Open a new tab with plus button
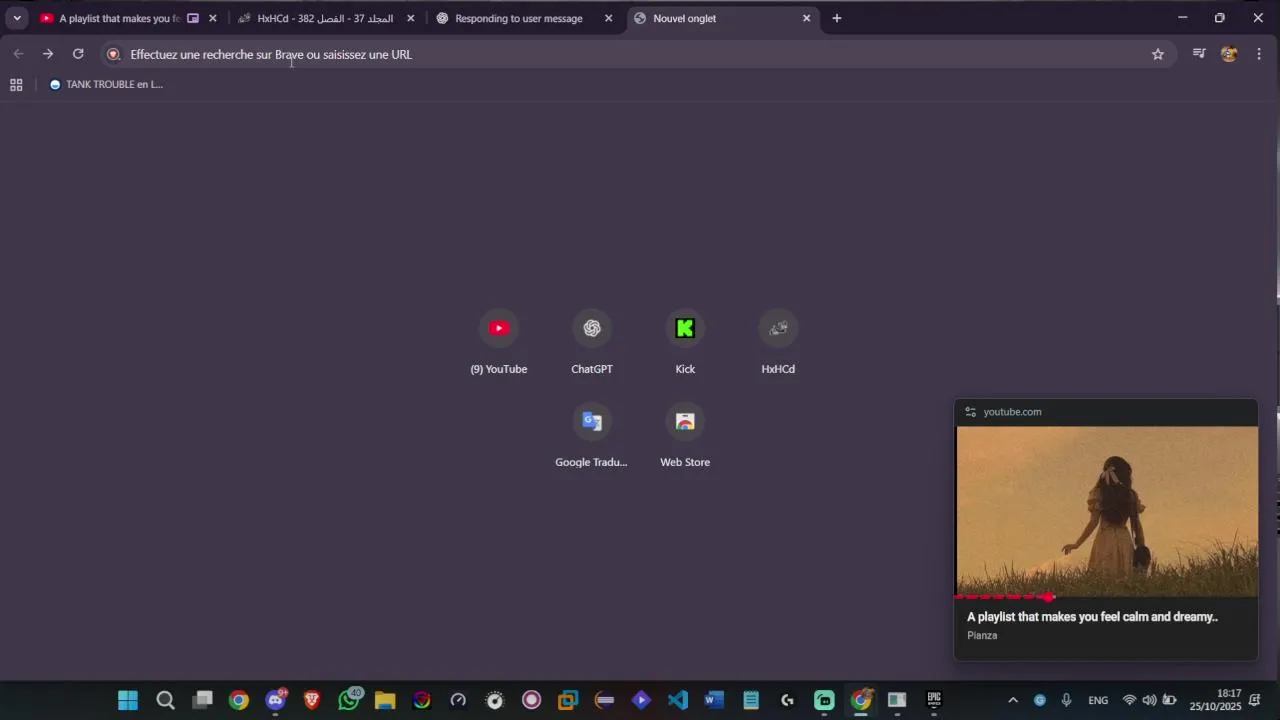 (x=837, y=18)
